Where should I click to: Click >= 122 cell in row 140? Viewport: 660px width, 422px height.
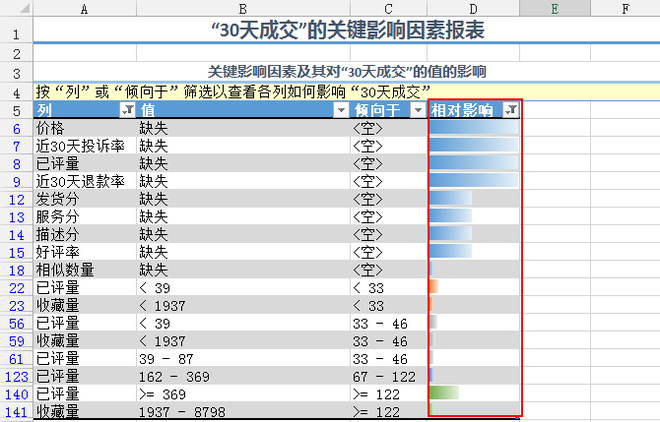389,394
